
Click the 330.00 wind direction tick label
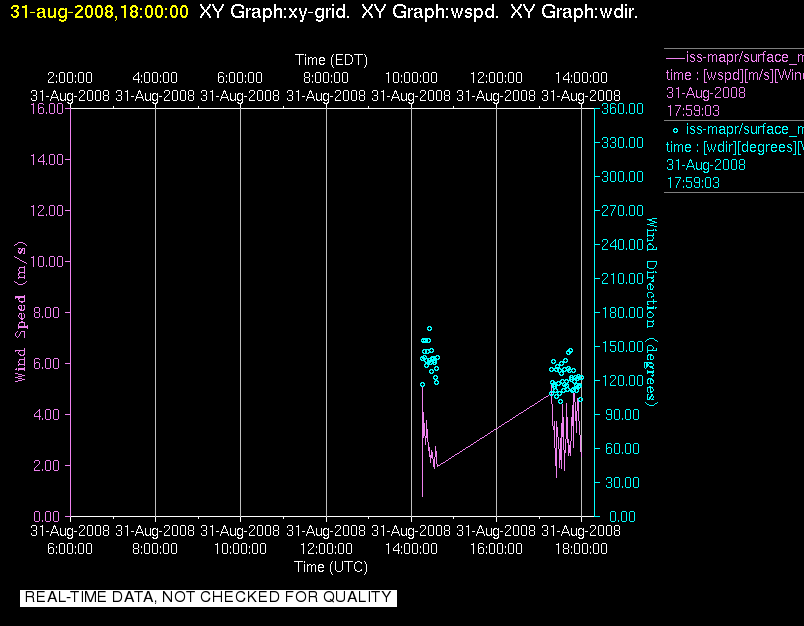(x=622, y=143)
